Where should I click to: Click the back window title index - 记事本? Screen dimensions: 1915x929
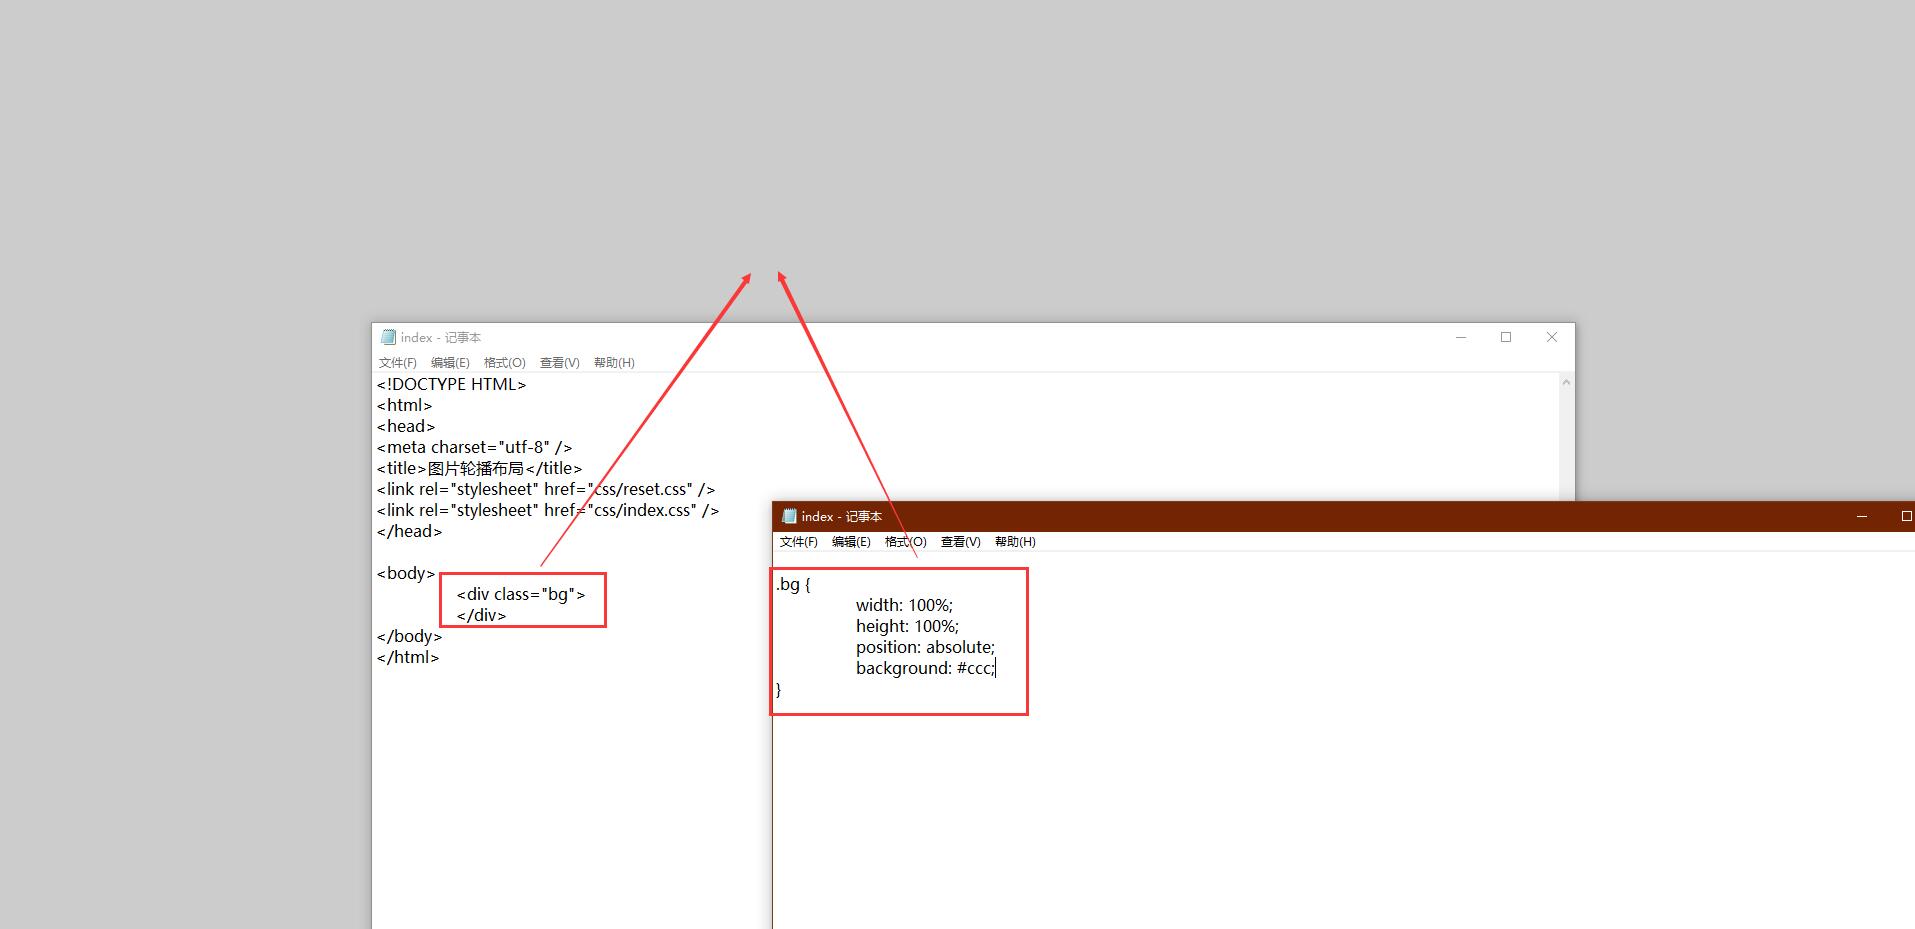[441, 338]
